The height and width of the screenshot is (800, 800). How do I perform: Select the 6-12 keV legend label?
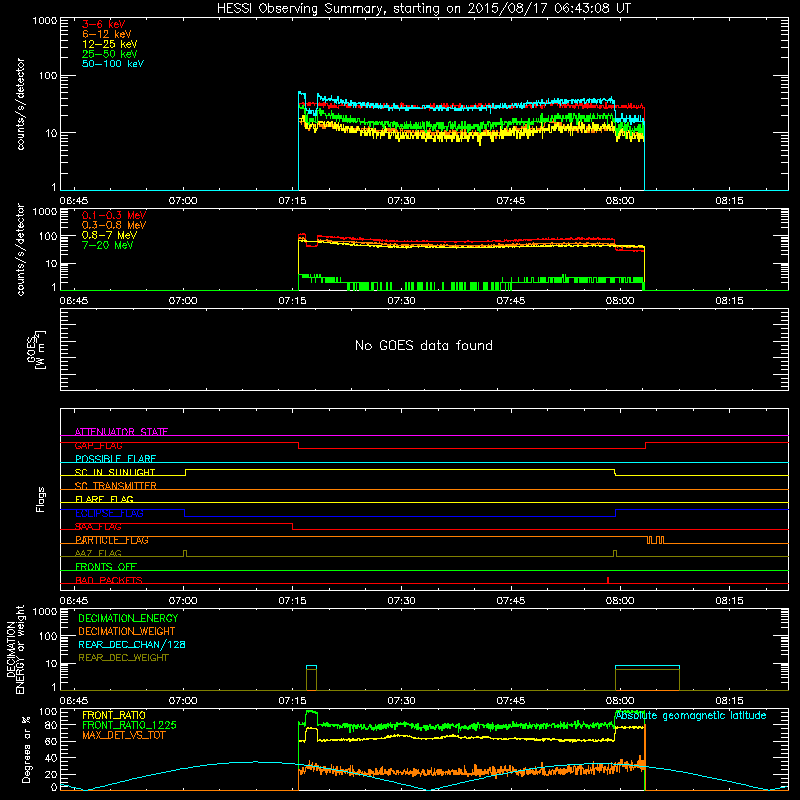107,34
